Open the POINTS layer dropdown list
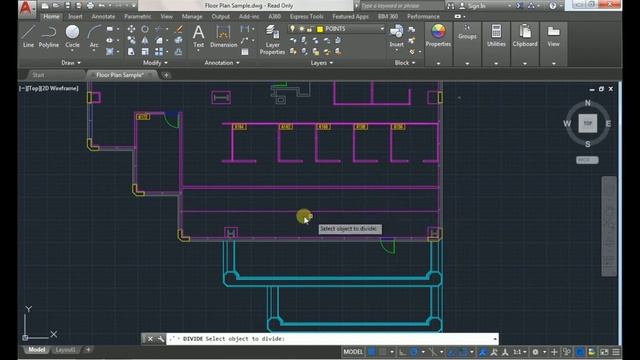 point(382,29)
